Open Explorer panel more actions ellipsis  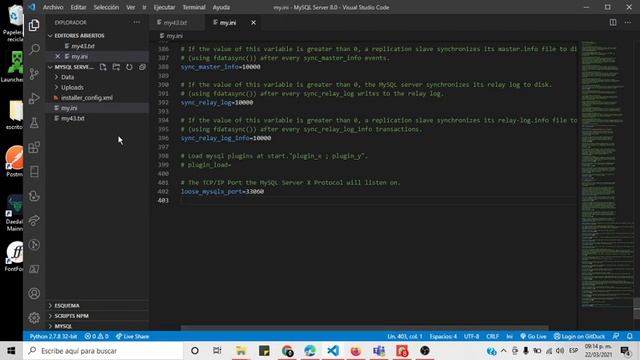137,22
